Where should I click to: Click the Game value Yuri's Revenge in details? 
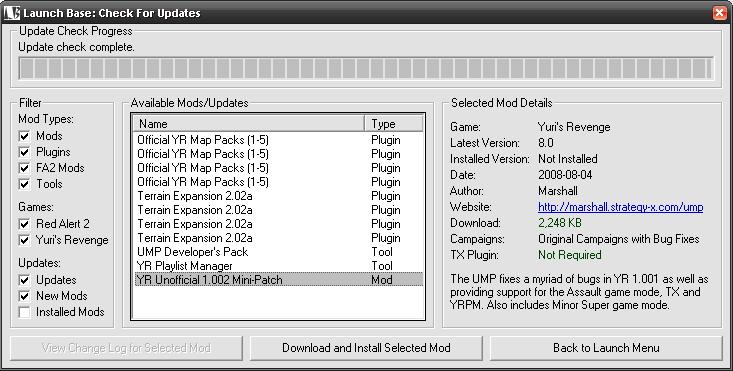(x=574, y=127)
